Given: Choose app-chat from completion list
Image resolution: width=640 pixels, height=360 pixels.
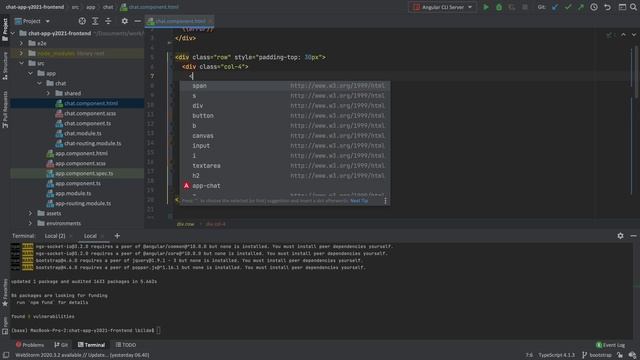Looking at the screenshot, I should (285, 186).
